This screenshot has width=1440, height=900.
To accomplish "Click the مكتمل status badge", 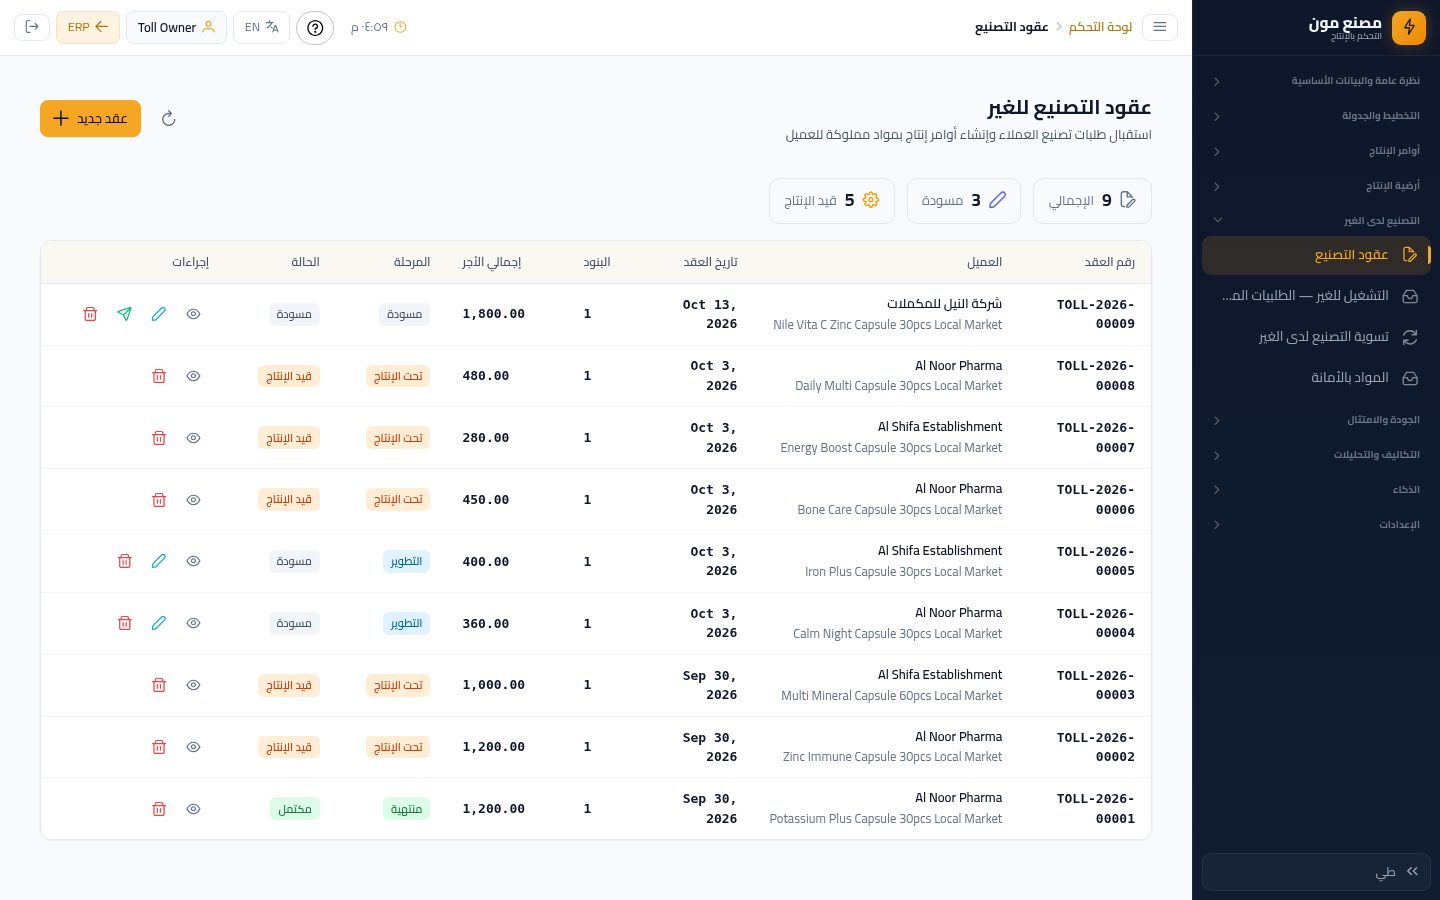I will pos(295,809).
